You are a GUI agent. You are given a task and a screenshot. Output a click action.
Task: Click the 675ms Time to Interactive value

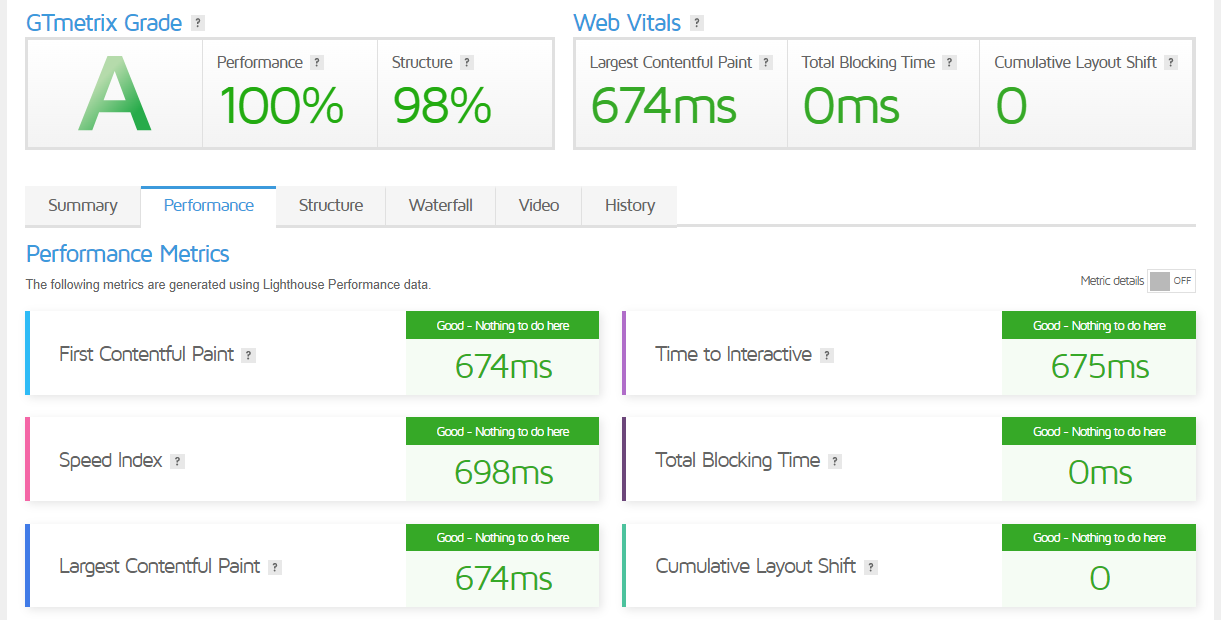[x=1100, y=367]
